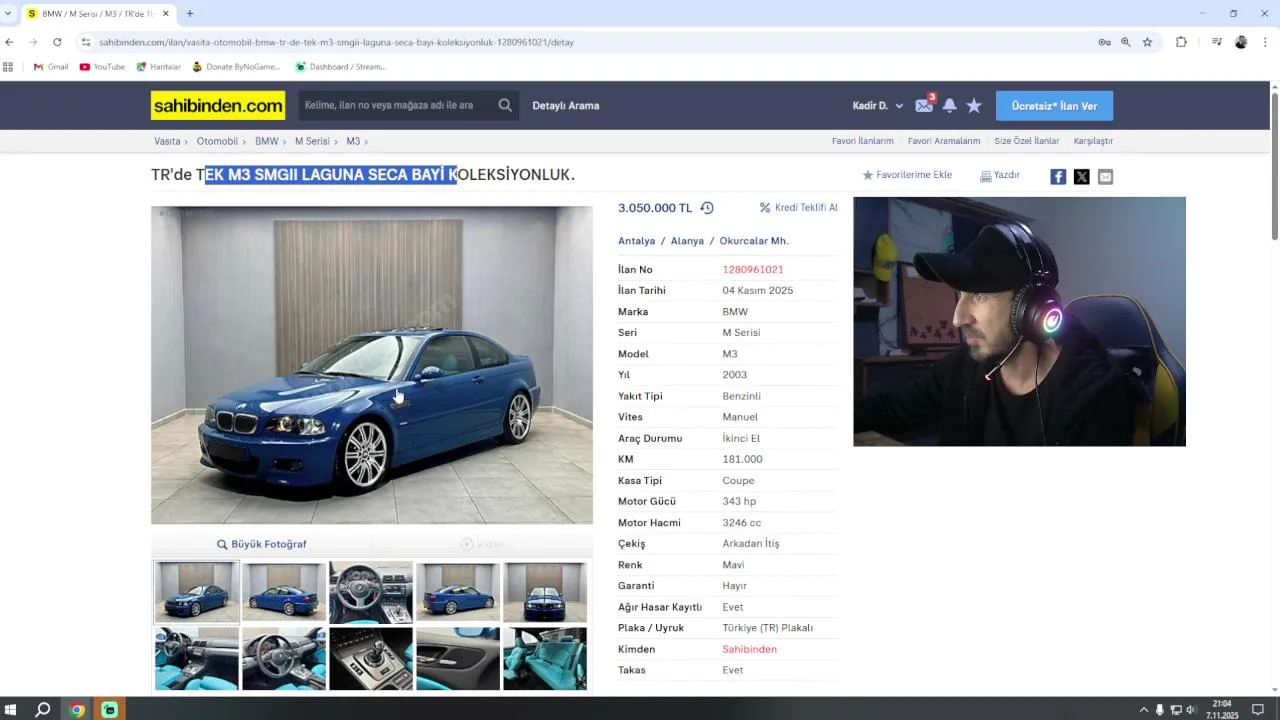Screen dimensions: 1280x720
Task: Click Okurcalar Mh. location link
Action: (754, 241)
